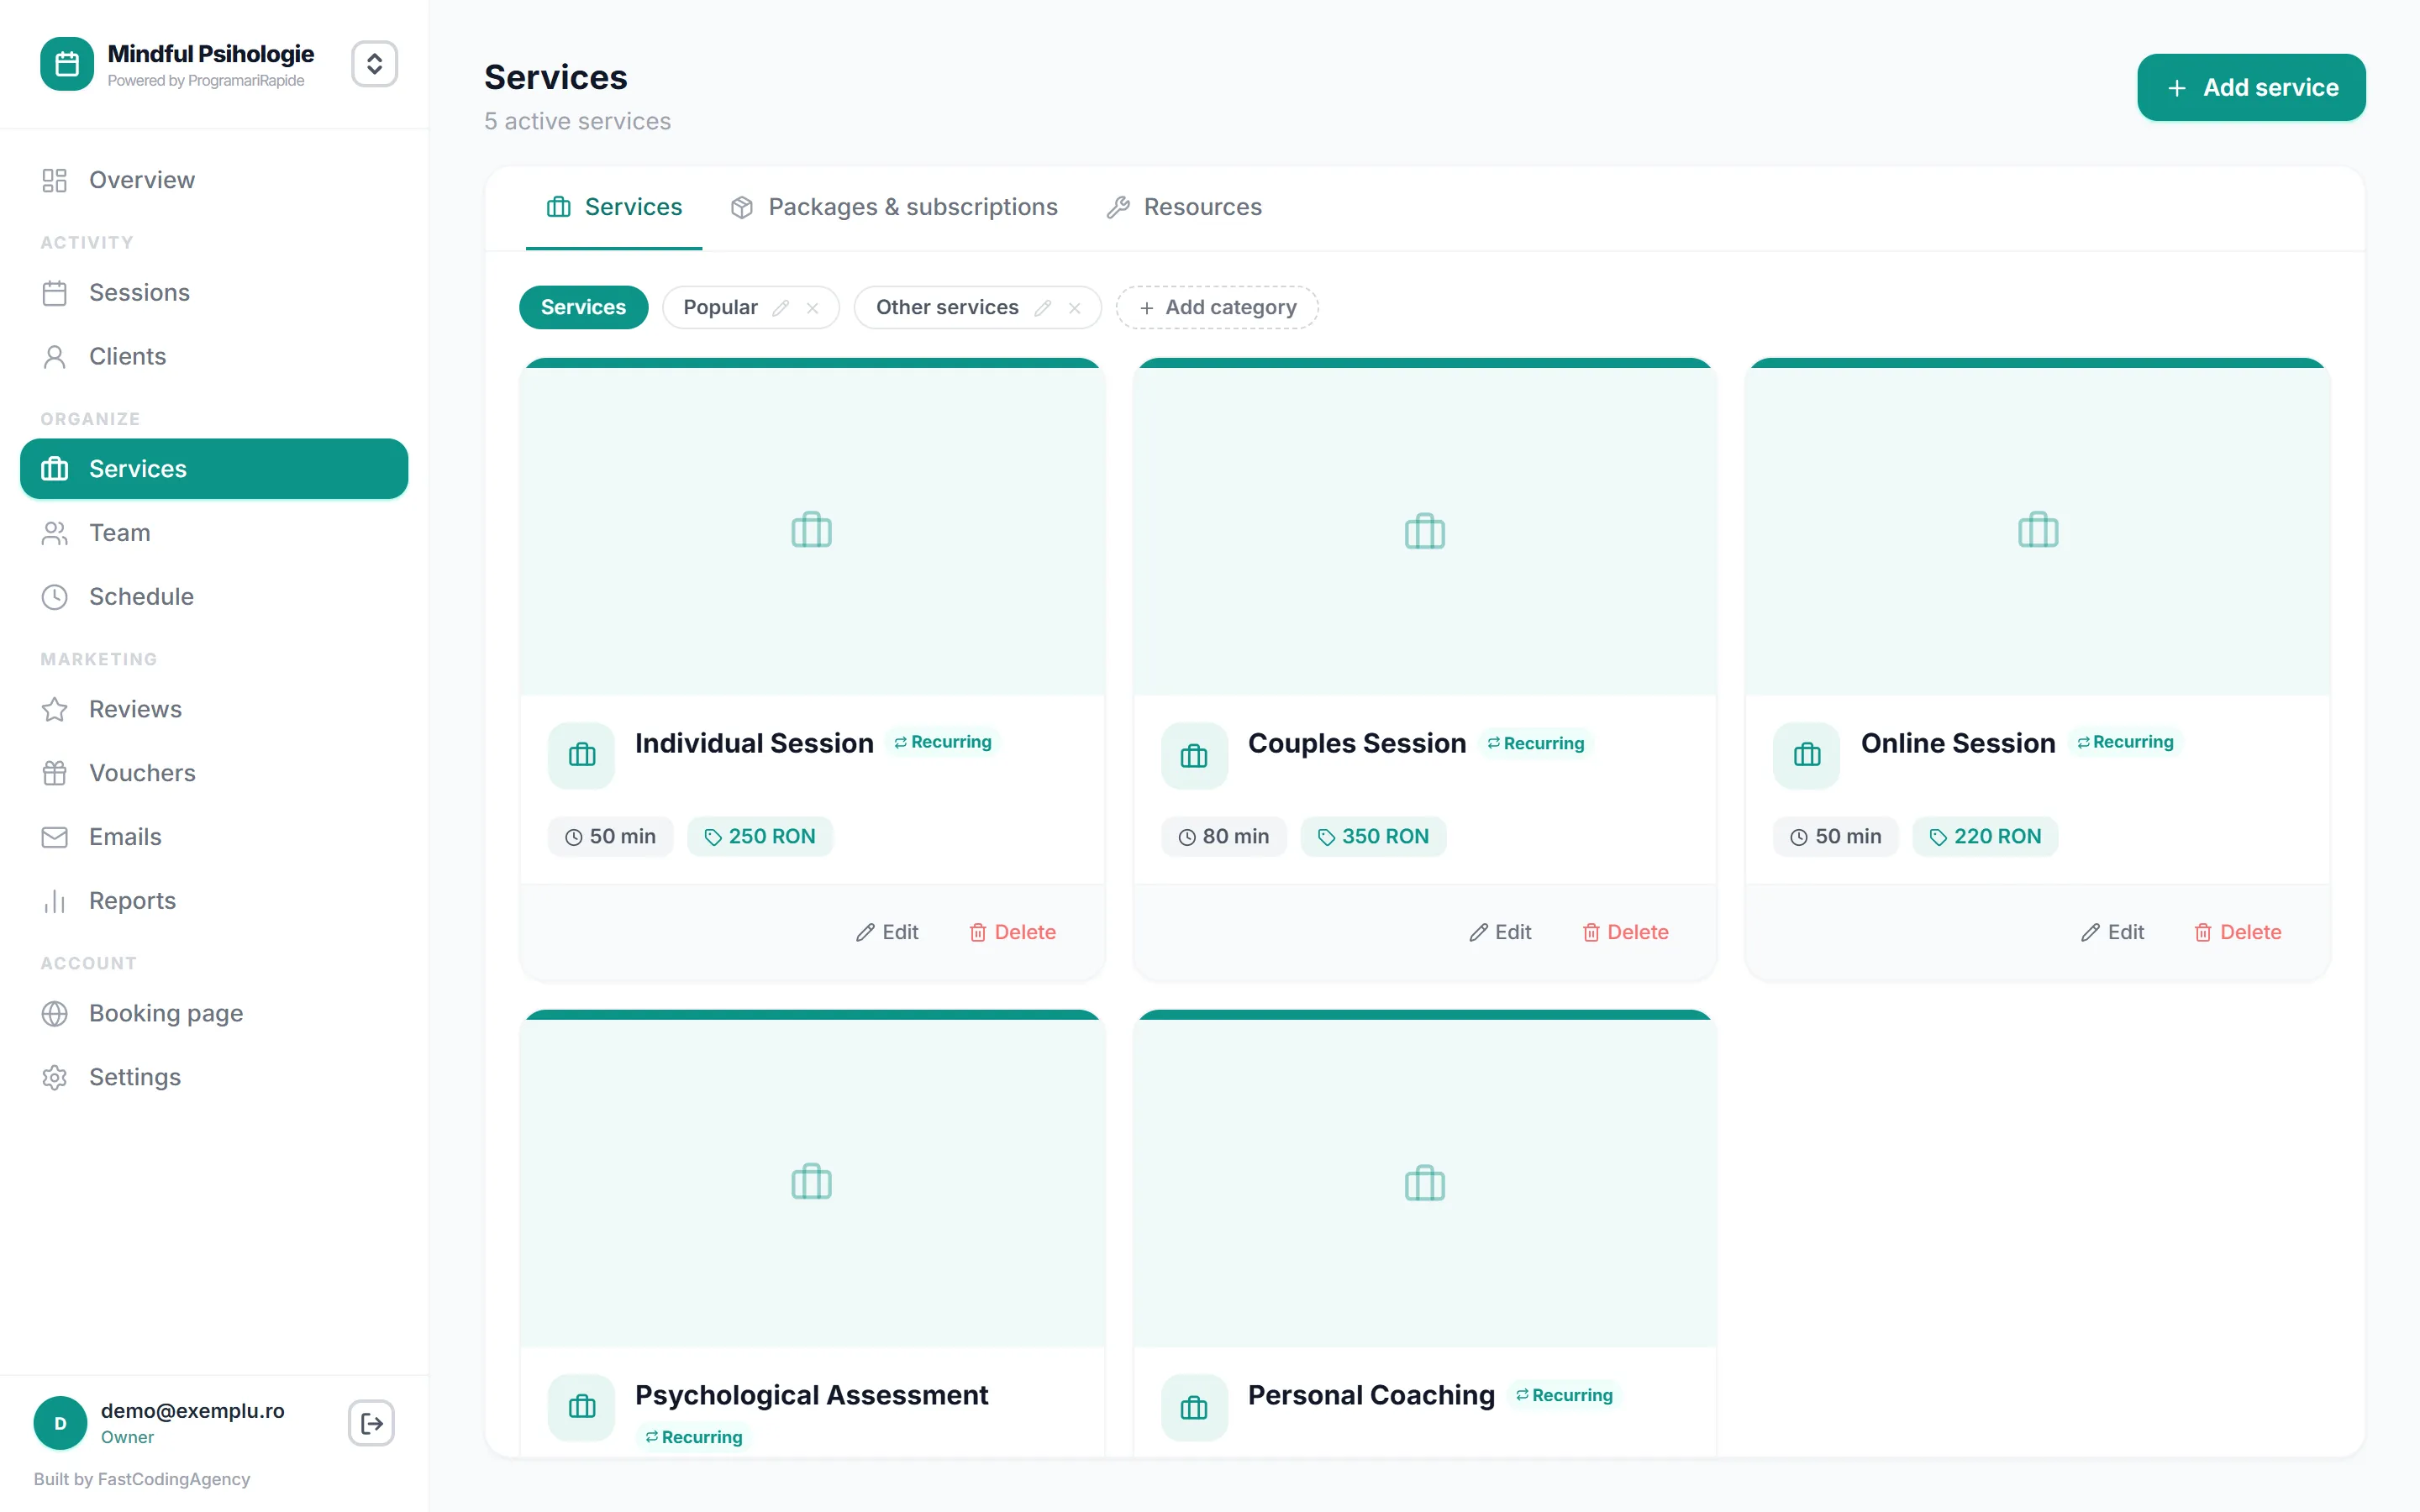Open the Schedule page
Screen dimensions: 2420x1512
click(x=214, y=597)
